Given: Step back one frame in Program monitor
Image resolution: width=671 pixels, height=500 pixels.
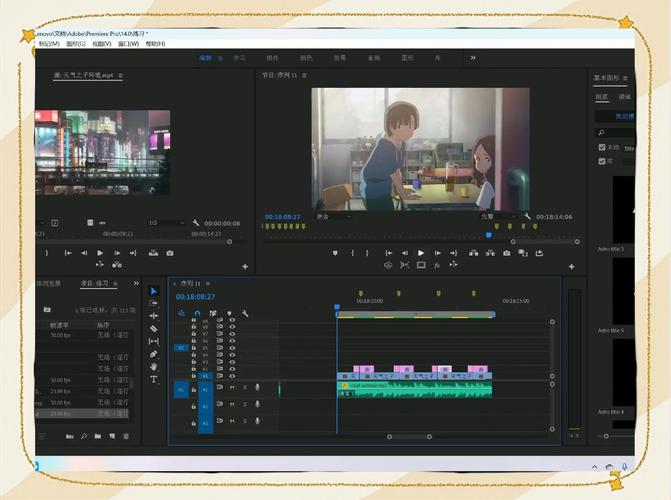Looking at the screenshot, I should point(404,253).
